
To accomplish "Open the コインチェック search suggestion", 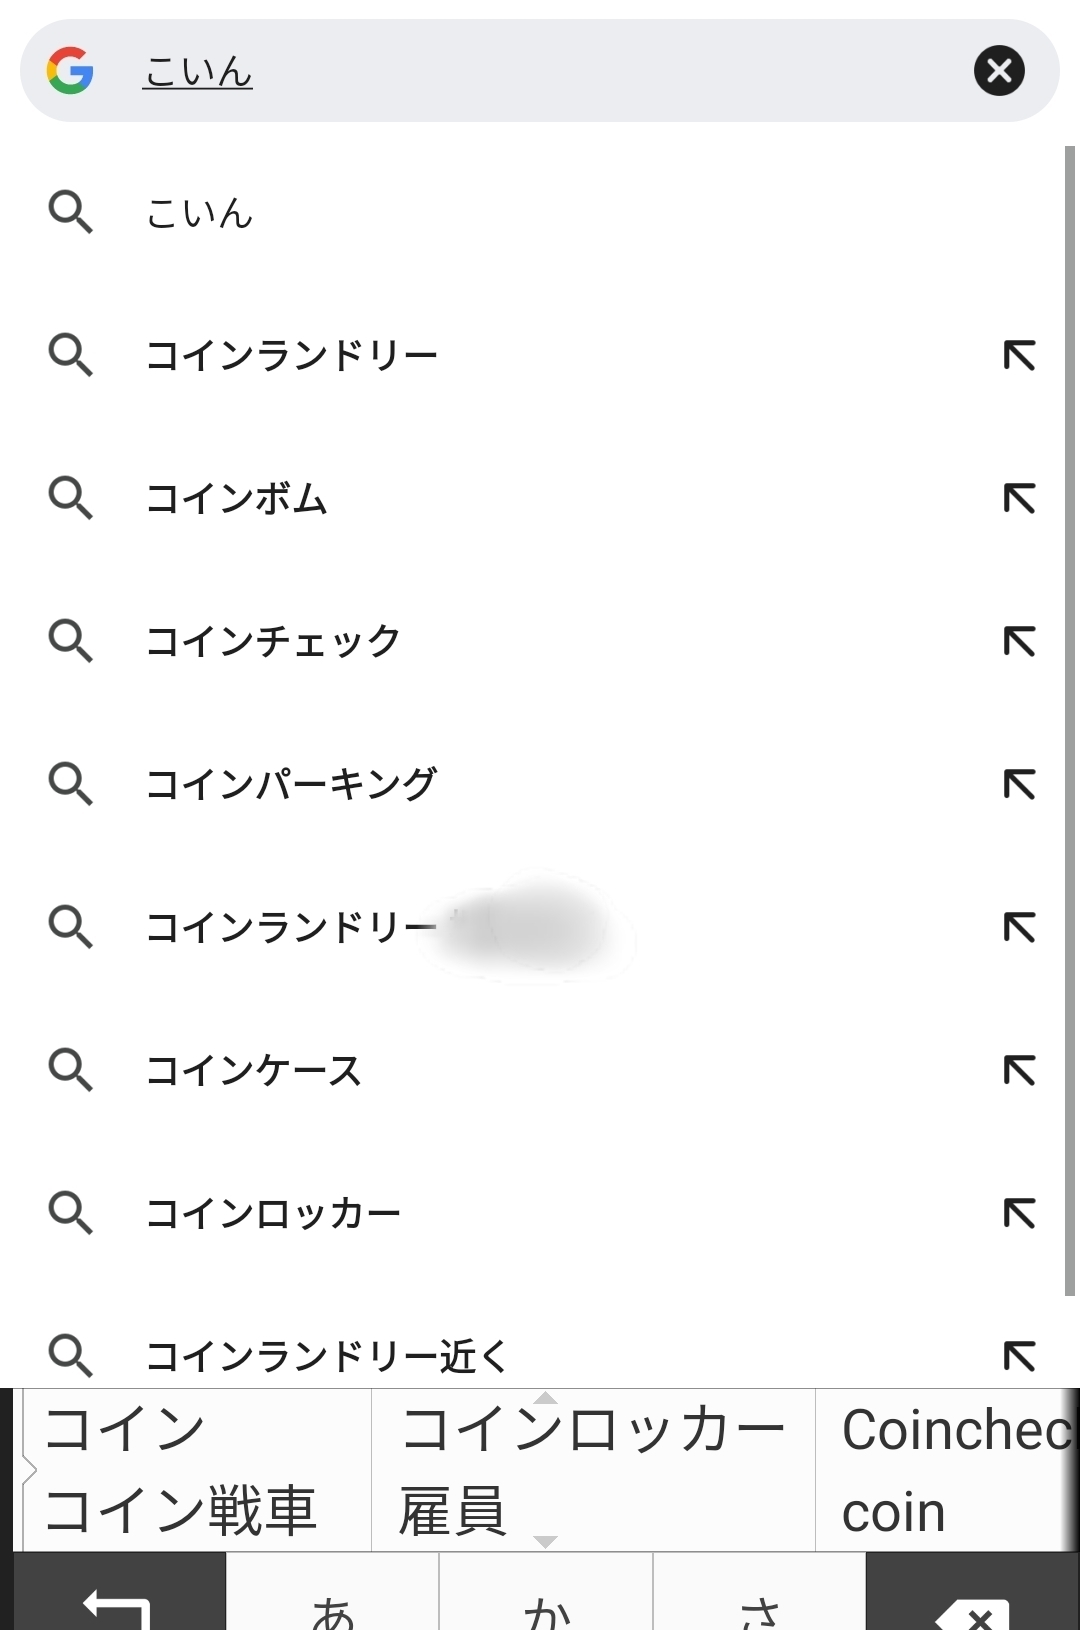I will (x=273, y=642).
